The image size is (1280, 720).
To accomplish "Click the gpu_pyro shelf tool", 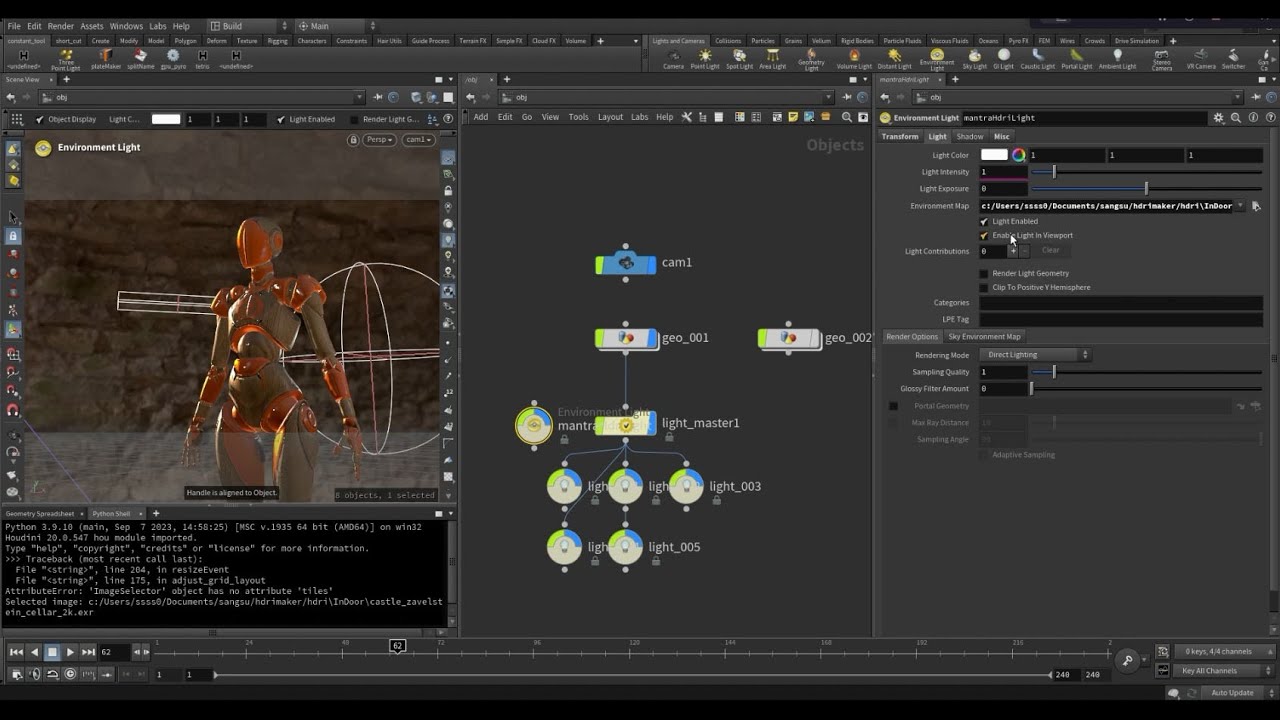I will coord(173,60).
